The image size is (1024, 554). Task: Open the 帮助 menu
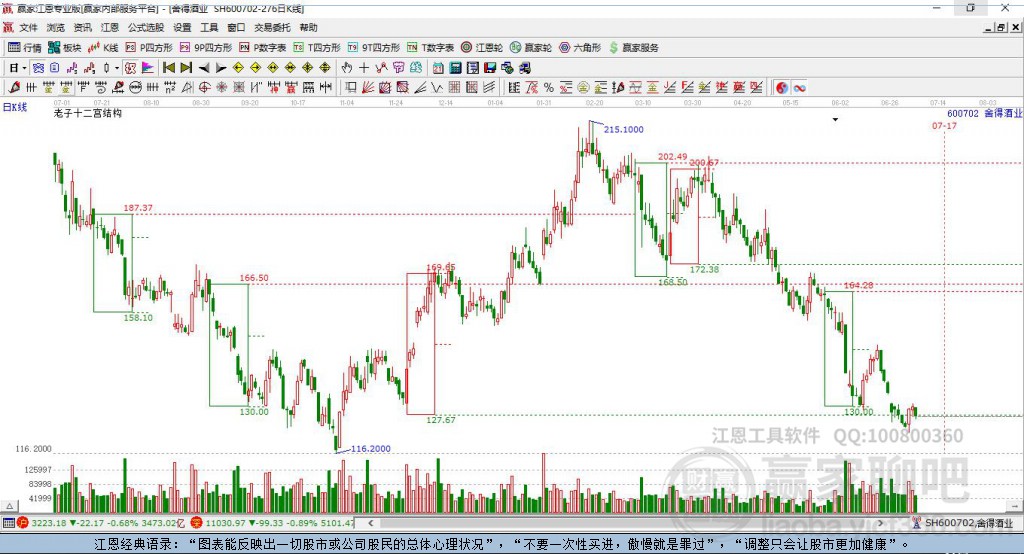pyautogui.click(x=308, y=27)
